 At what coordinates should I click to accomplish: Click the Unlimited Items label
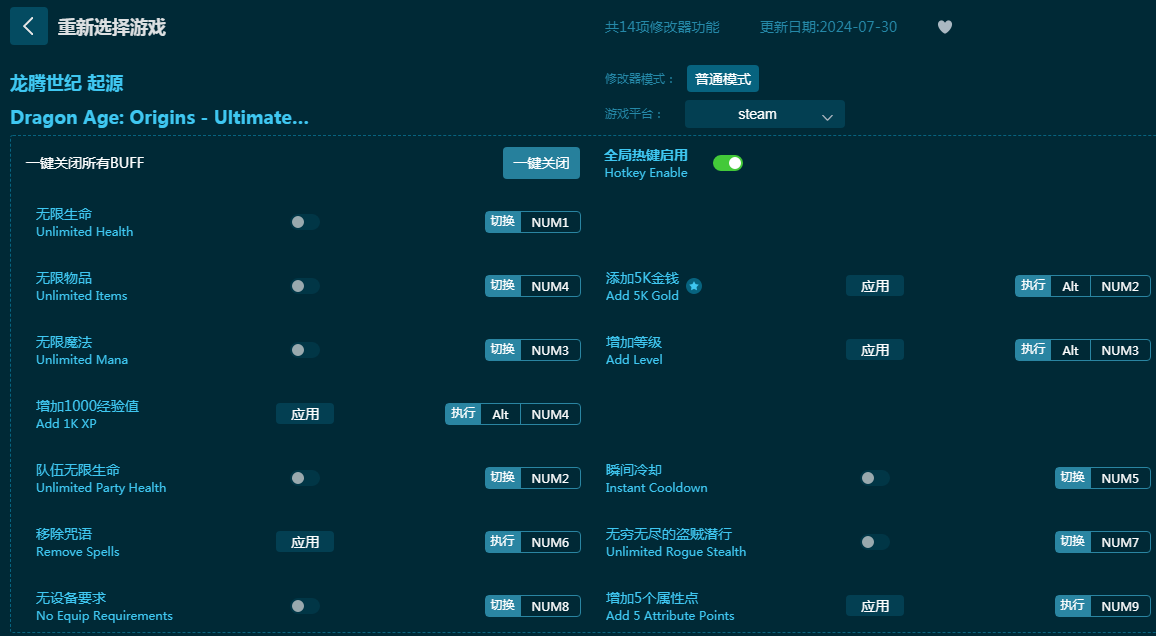82,296
